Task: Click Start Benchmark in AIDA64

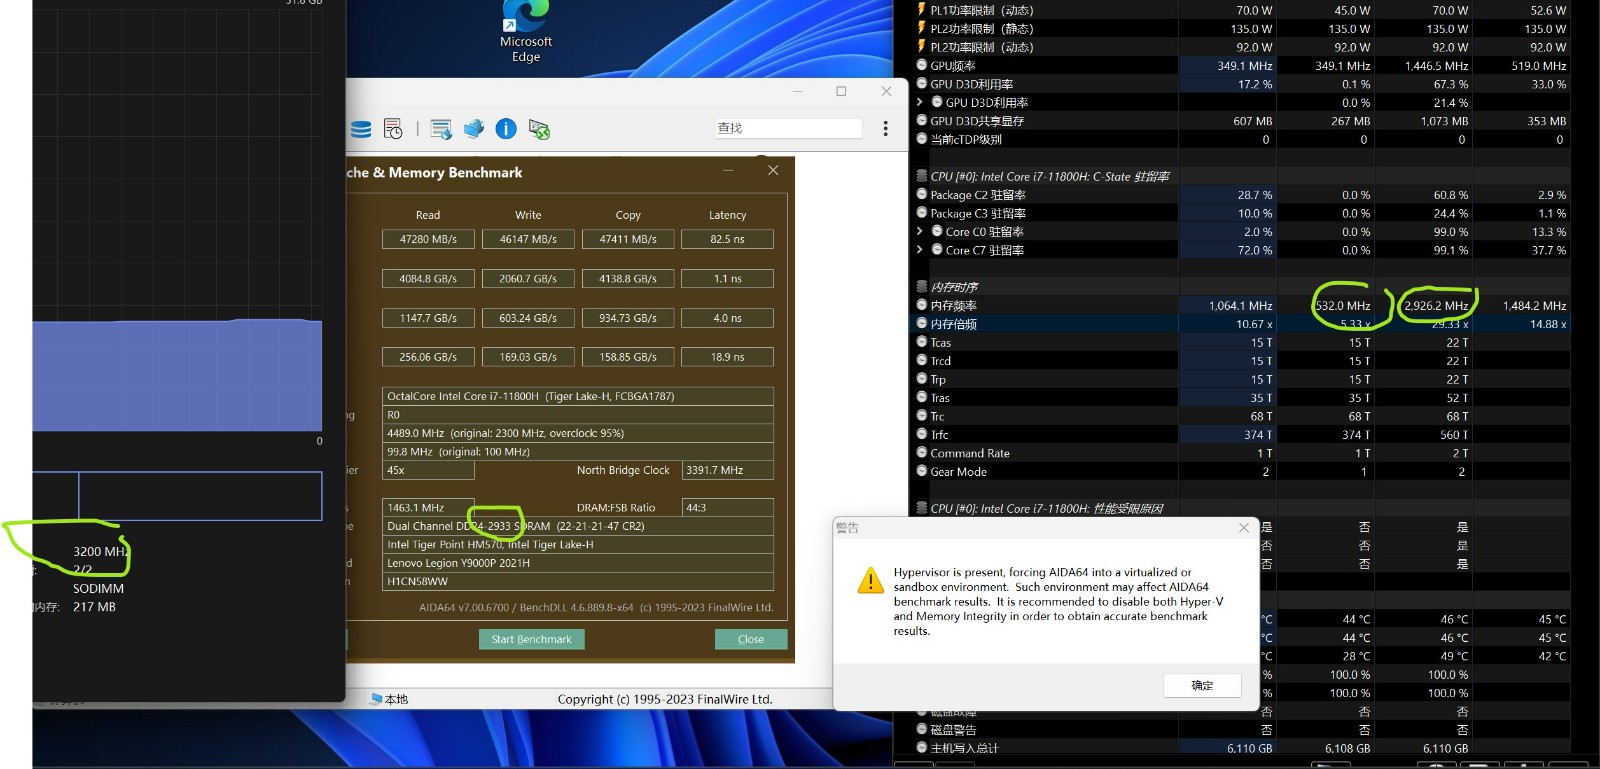Action: (531, 639)
